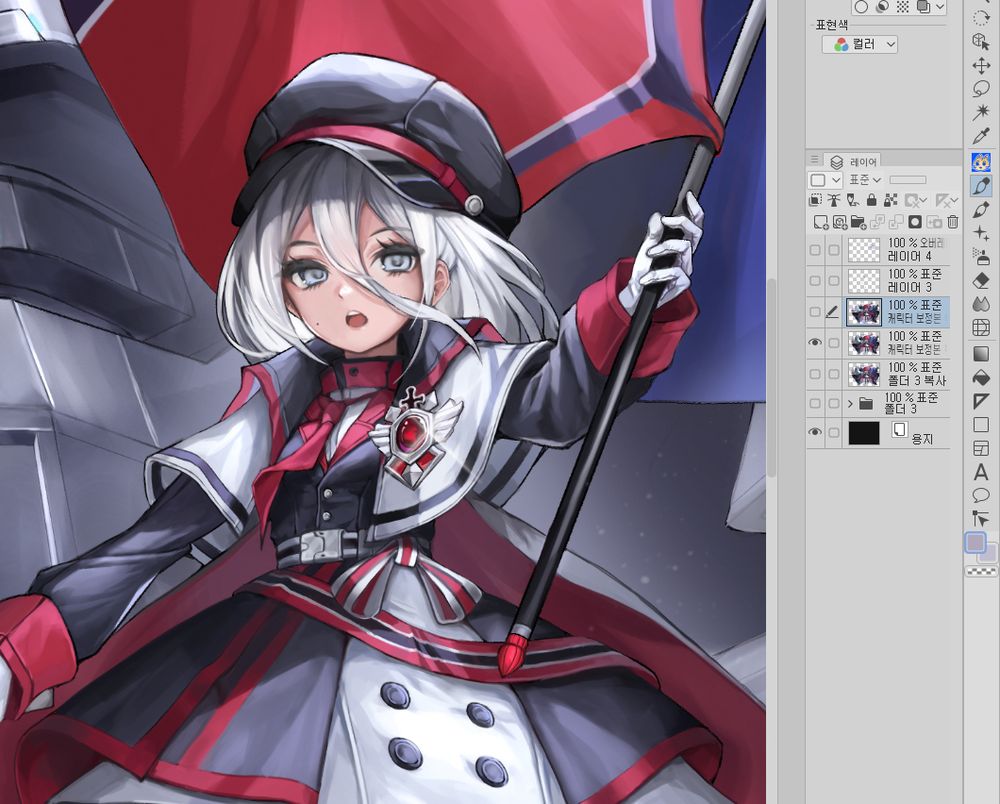Delete the selected layer with trash icon
1000x804 pixels.
[953, 222]
